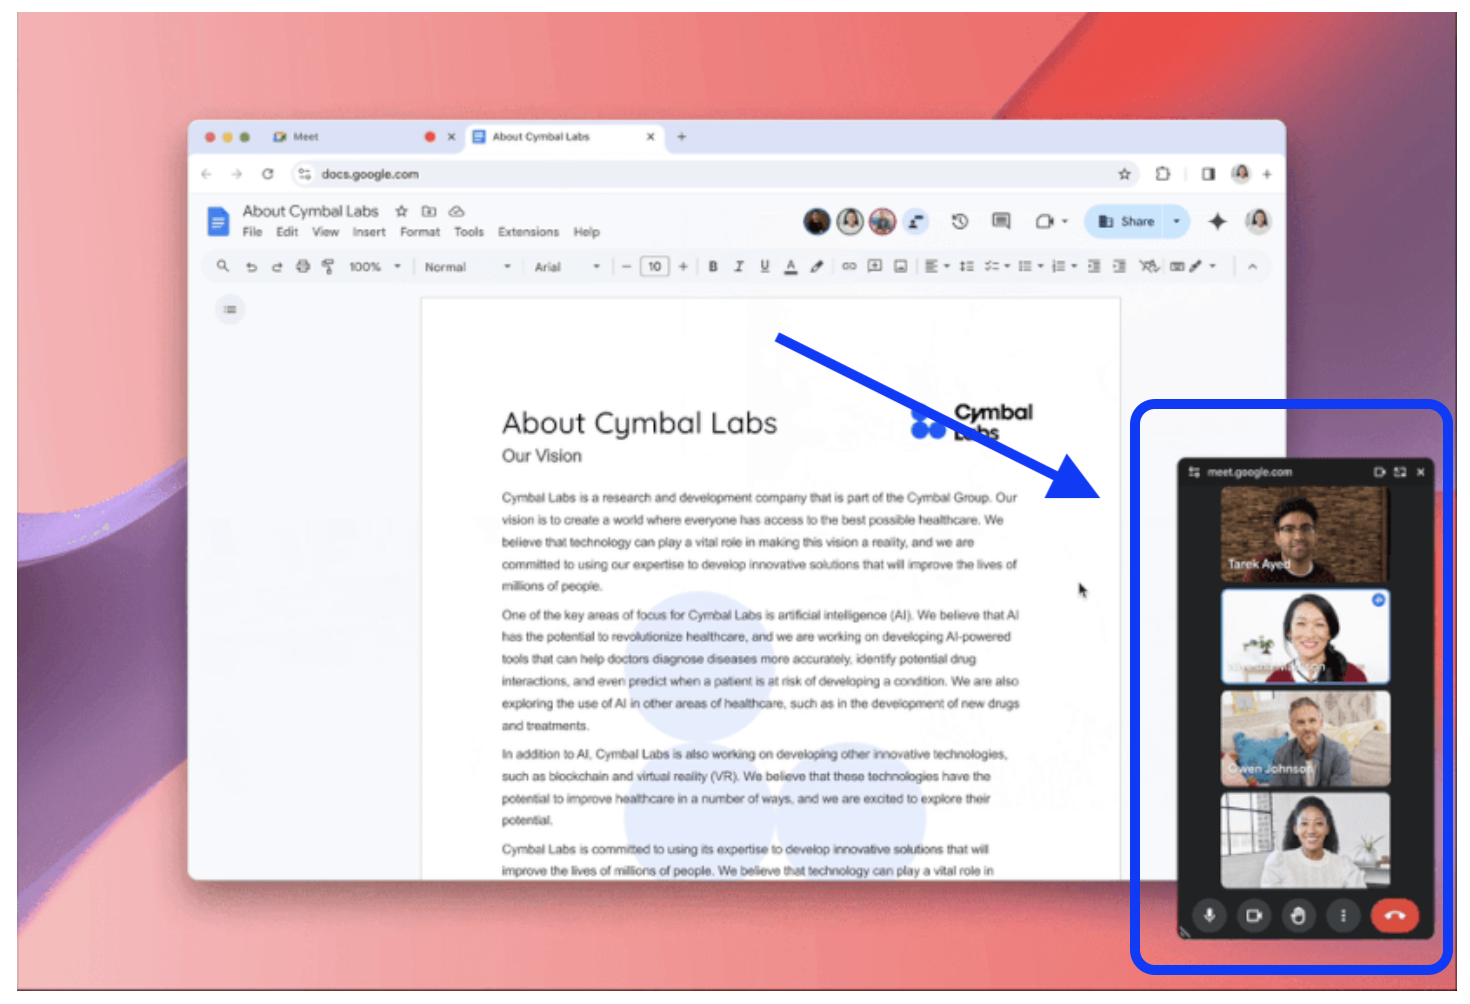Reload the docs.google.com page
The image size is (1470, 1004).
tap(268, 174)
